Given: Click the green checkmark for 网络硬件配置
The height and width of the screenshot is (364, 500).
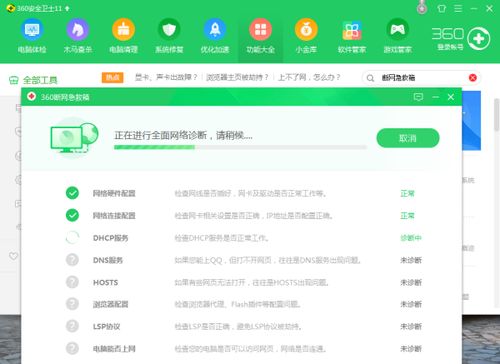Looking at the screenshot, I should click(x=72, y=193).
